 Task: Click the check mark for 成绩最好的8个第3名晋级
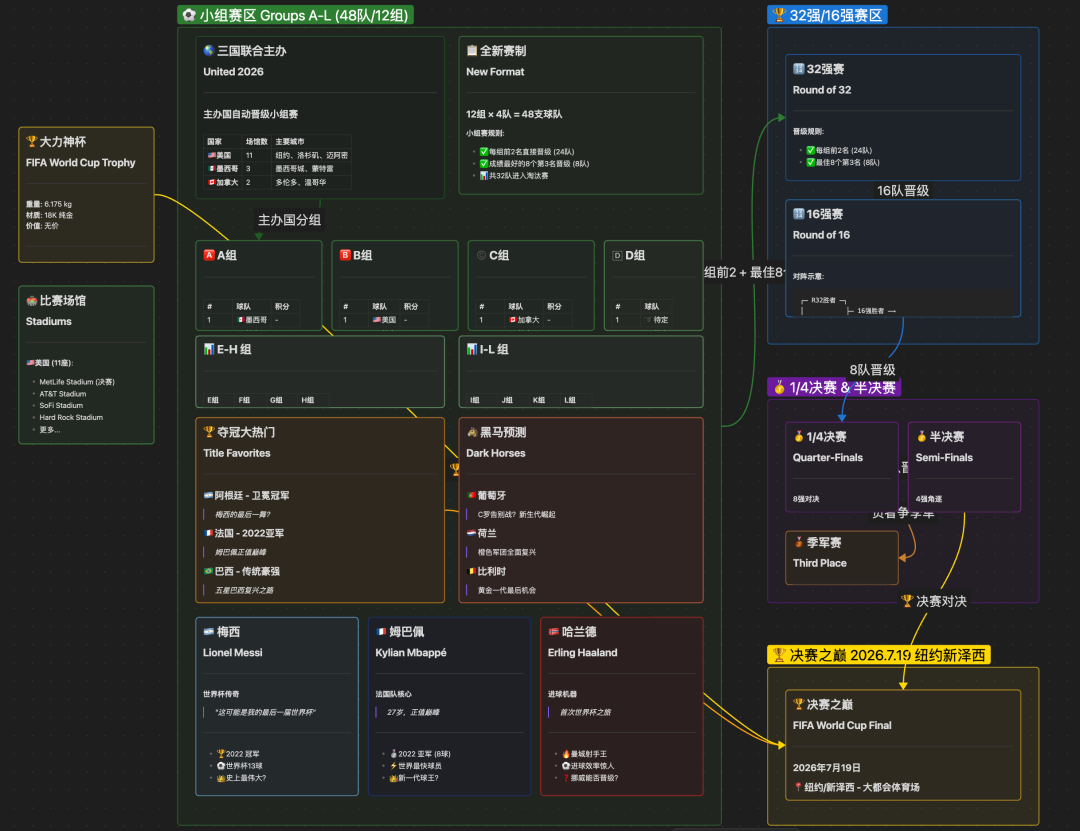click(x=484, y=163)
